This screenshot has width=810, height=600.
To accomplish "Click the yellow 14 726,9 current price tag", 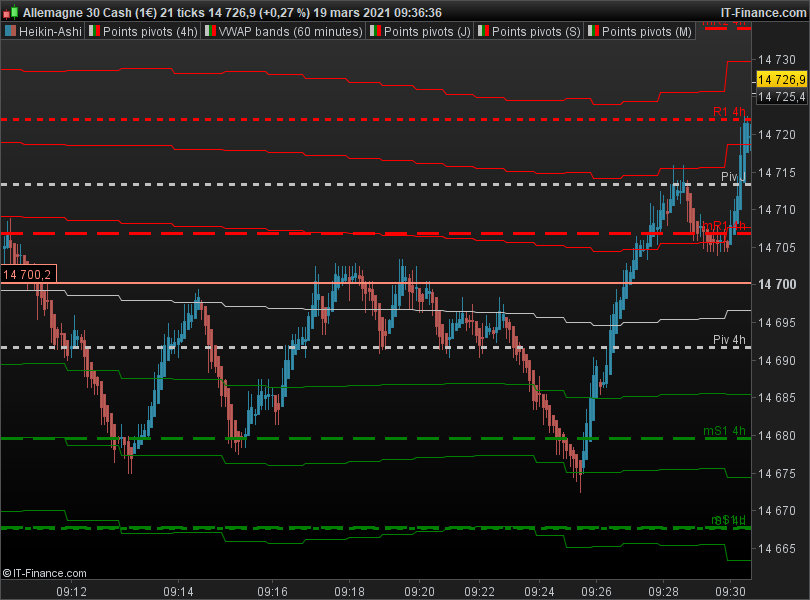I will point(781,79).
